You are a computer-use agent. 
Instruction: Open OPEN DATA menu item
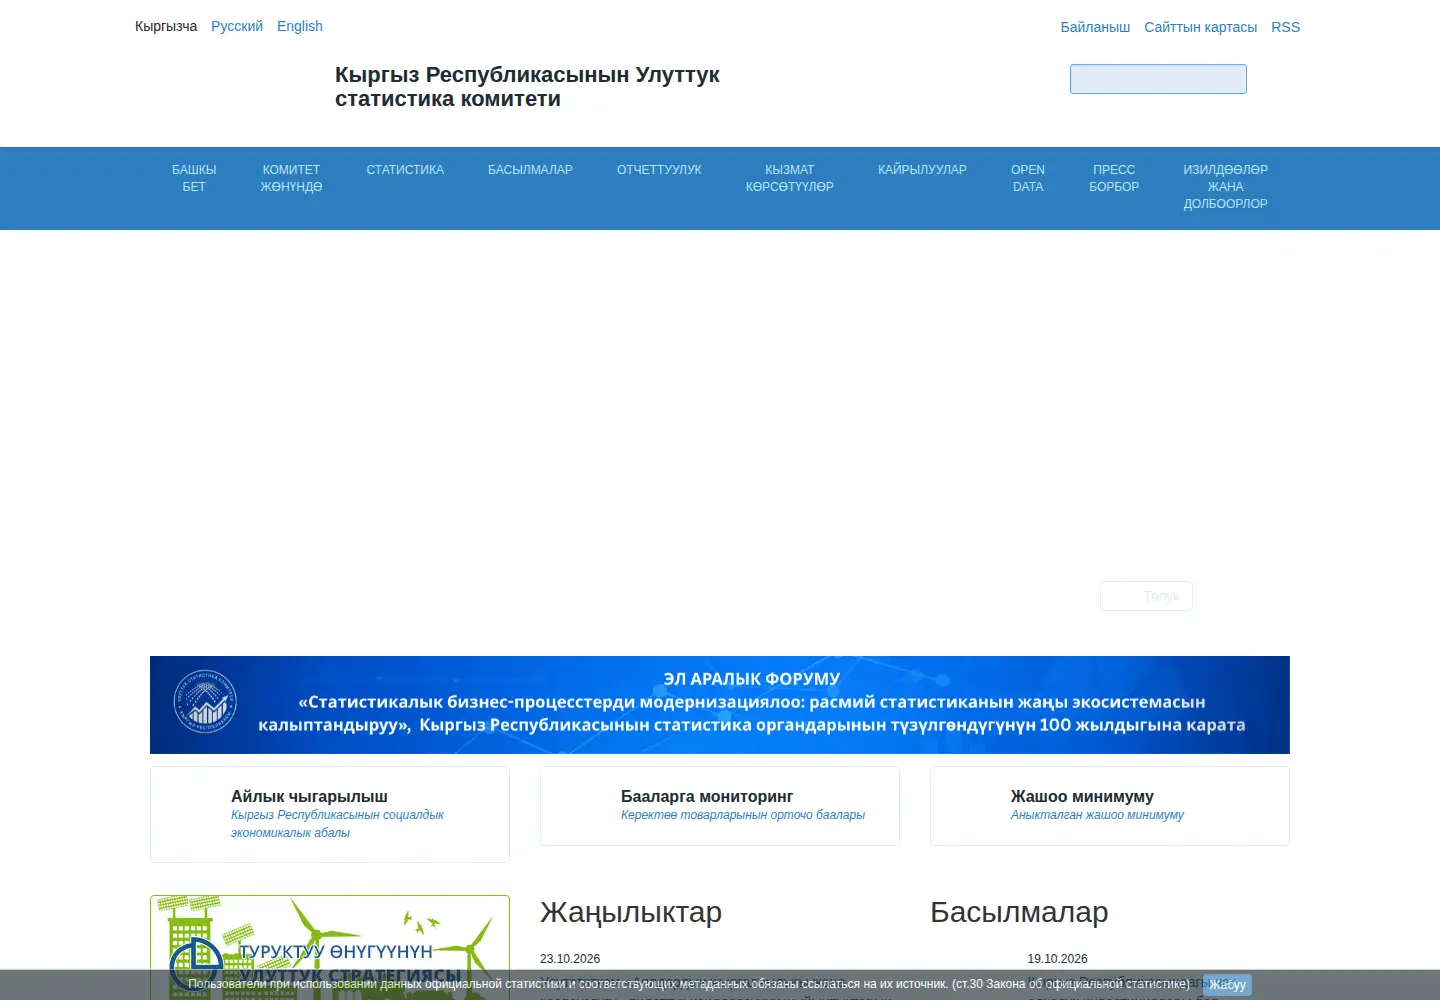(1027, 178)
